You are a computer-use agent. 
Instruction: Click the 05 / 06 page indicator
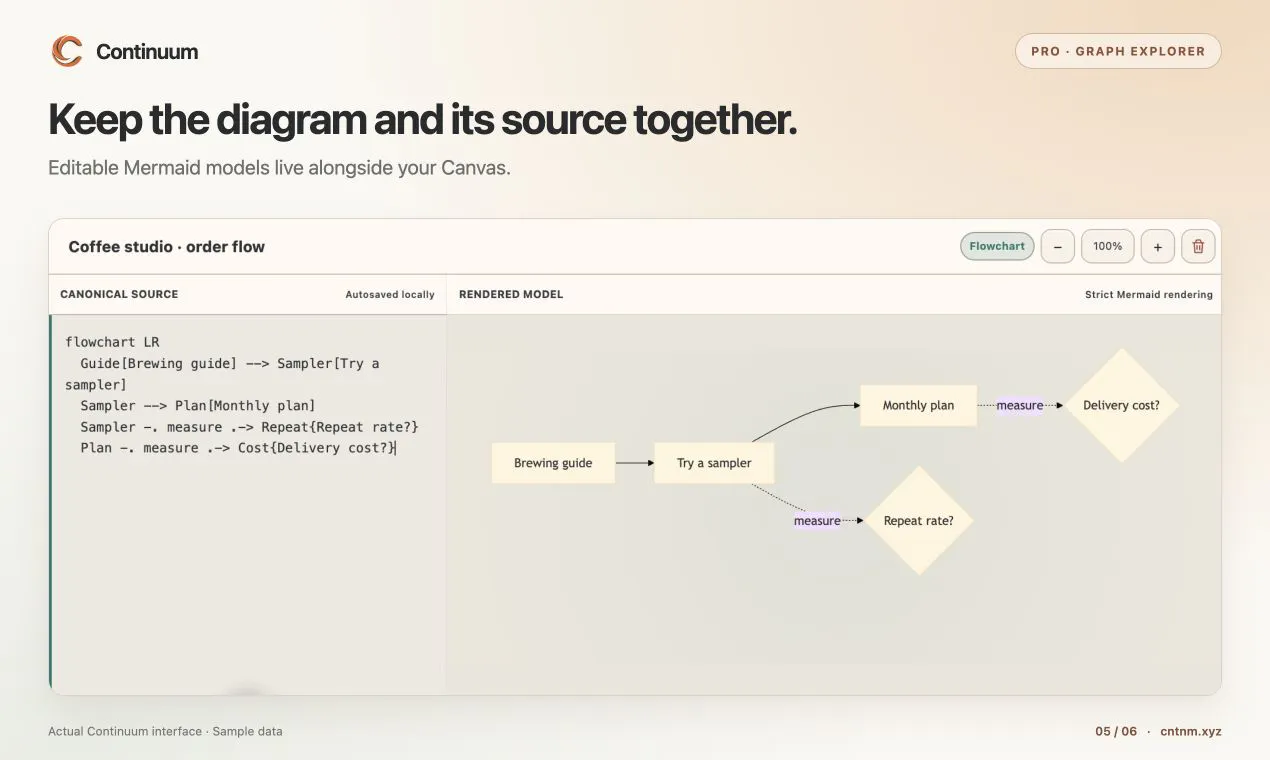(x=1116, y=731)
